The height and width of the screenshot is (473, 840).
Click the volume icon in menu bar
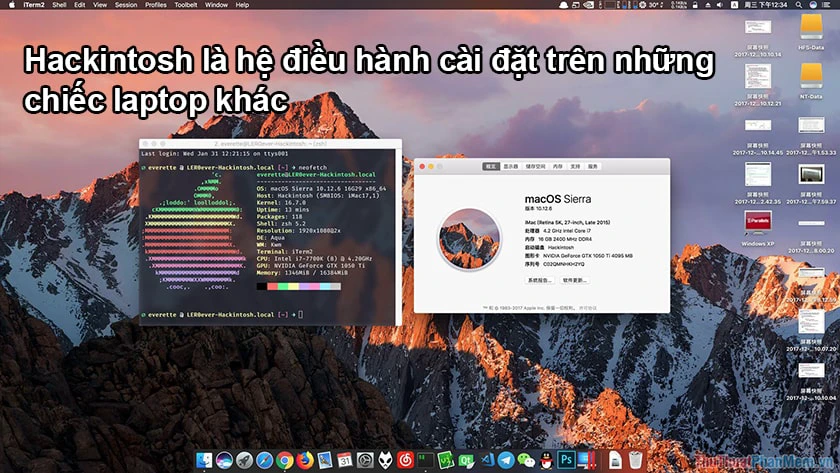tap(719, 5)
